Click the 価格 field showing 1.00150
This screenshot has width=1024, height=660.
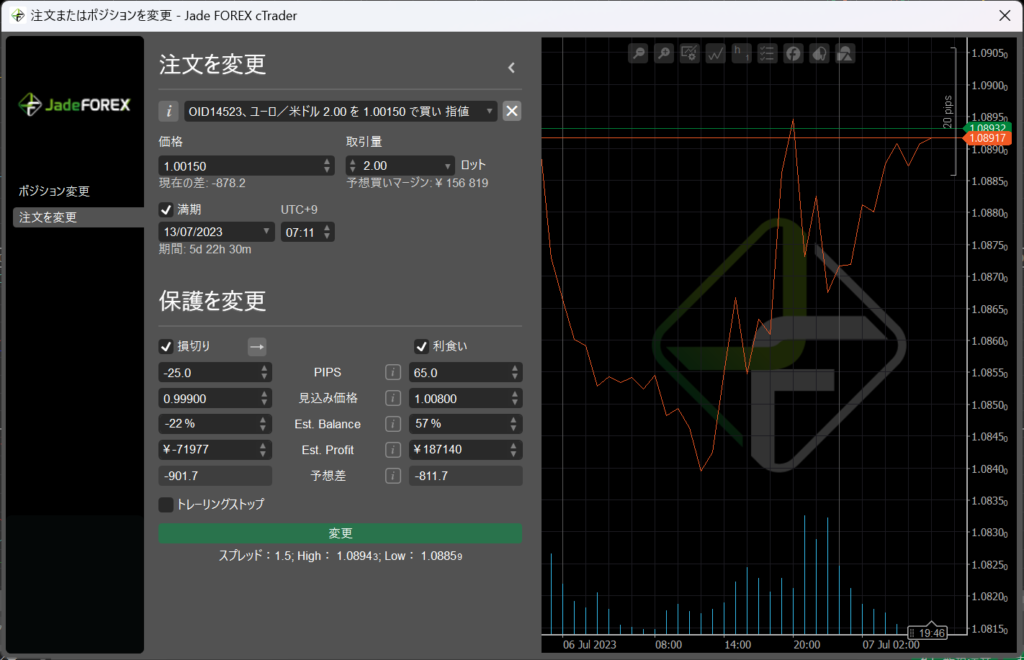238,166
